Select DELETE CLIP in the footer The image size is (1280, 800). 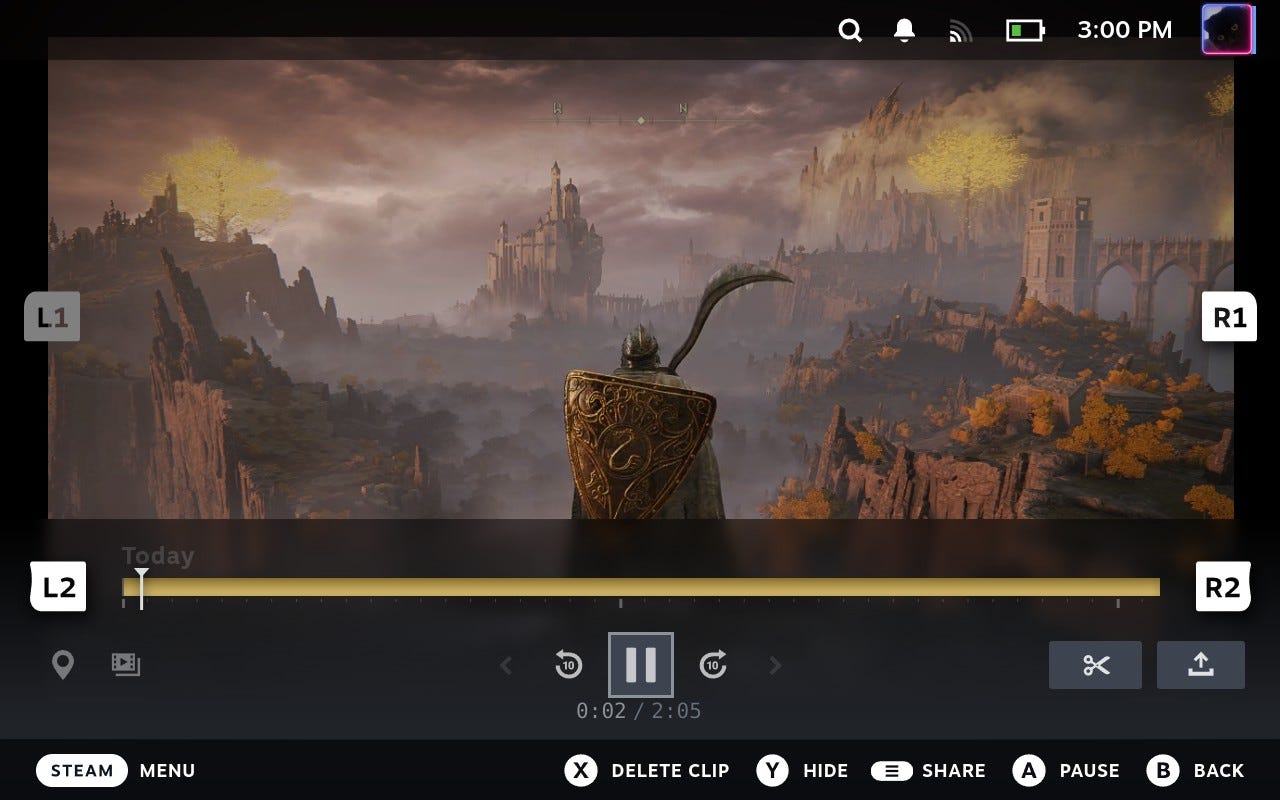[x=670, y=771]
